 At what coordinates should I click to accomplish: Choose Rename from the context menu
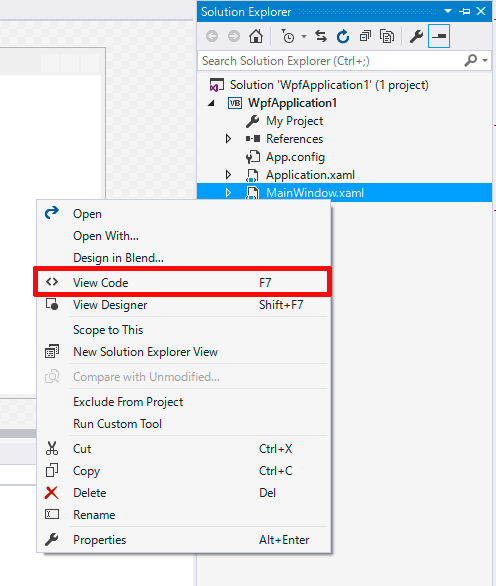click(x=183, y=515)
